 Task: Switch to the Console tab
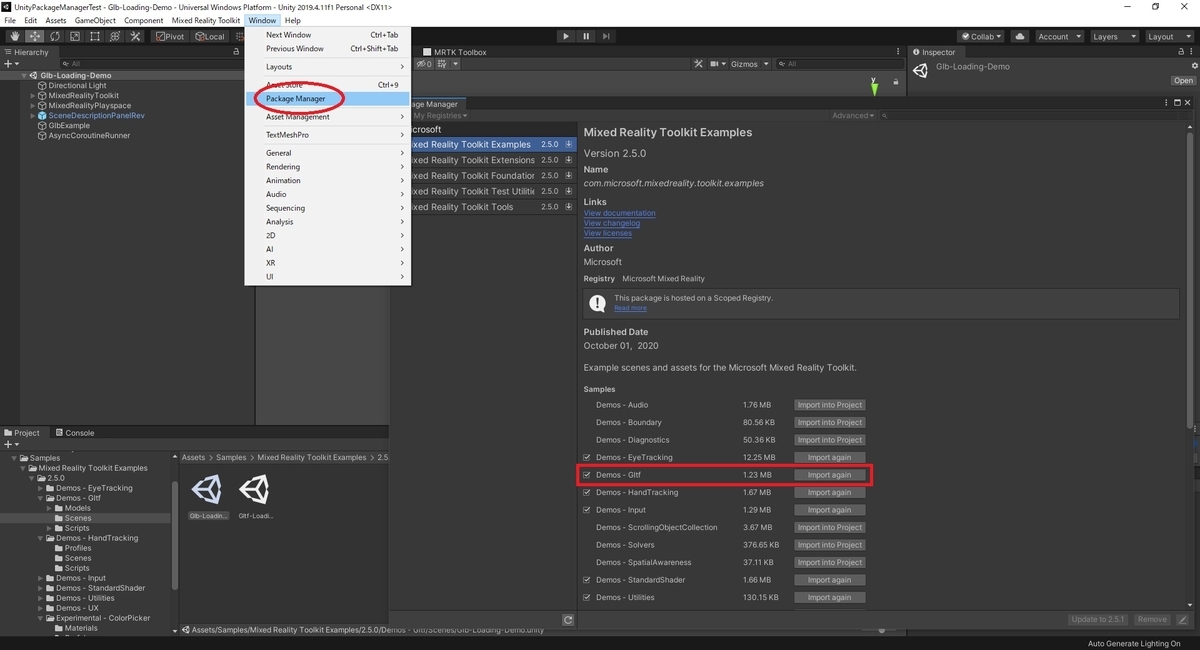tap(74, 433)
